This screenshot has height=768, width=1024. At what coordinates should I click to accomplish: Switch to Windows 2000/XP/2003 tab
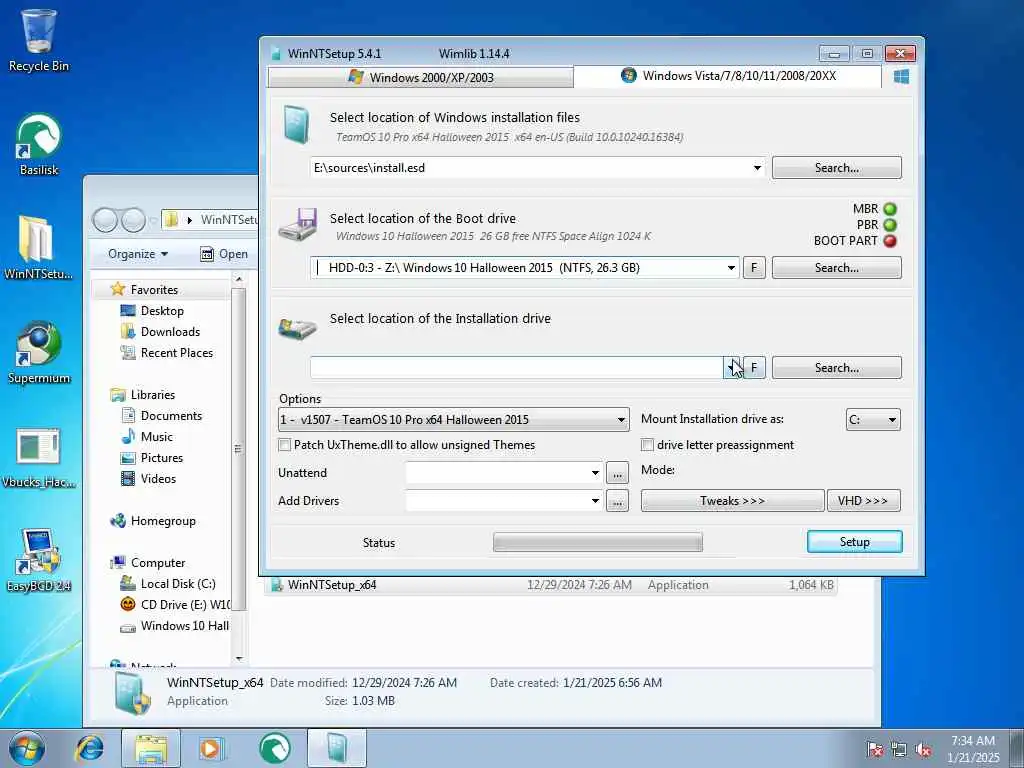coord(421,77)
